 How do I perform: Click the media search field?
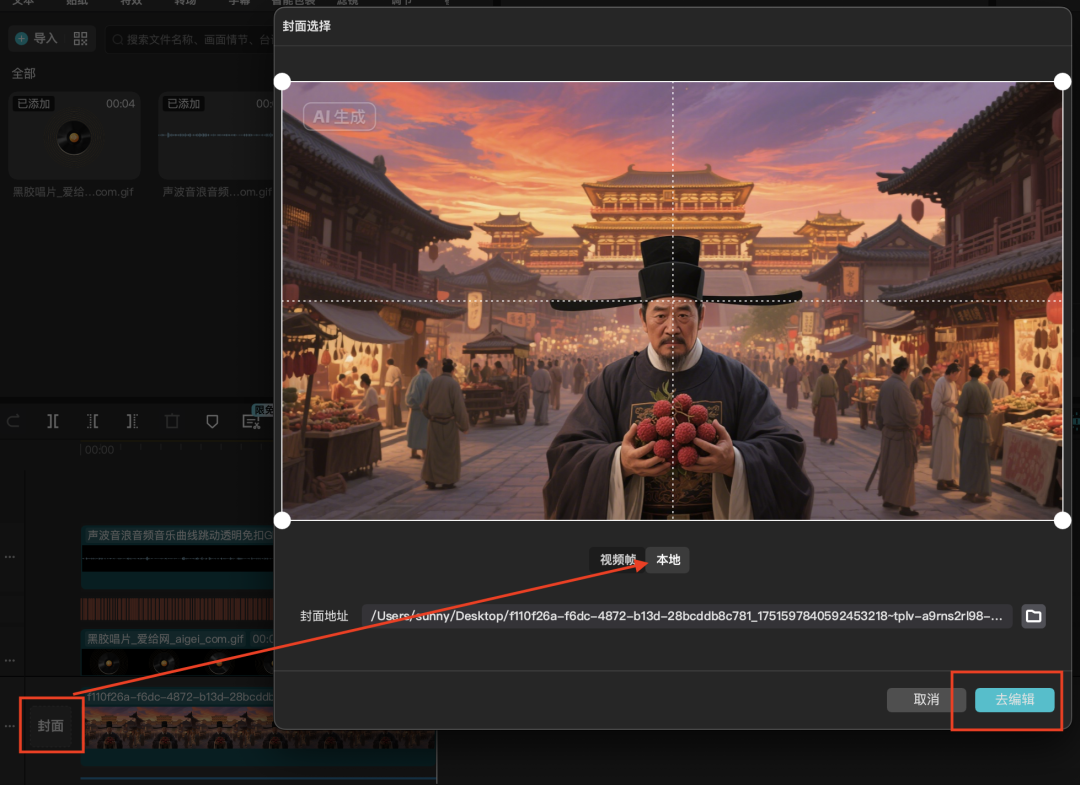click(190, 40)
